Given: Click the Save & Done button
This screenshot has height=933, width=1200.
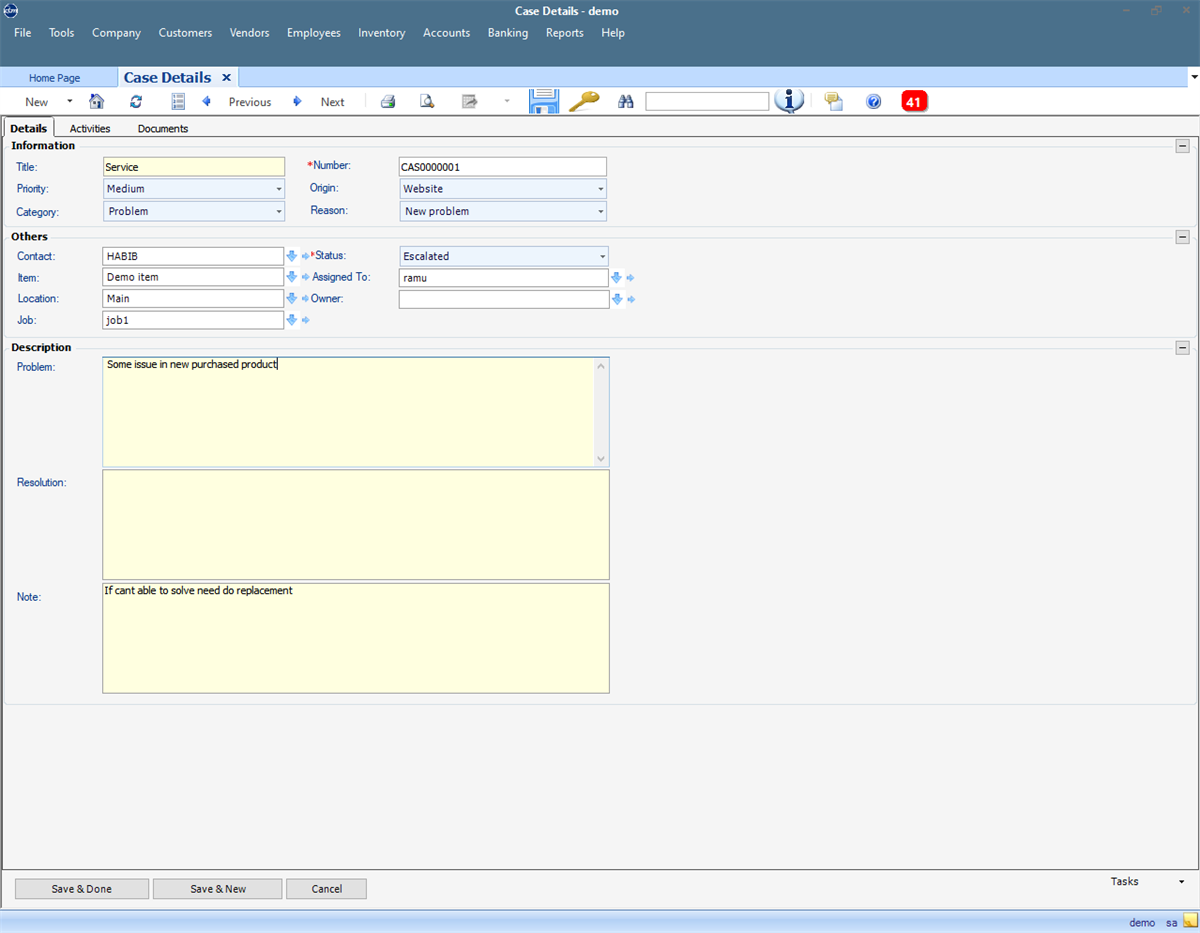Looking at the screenshot, I should (82, 889).
